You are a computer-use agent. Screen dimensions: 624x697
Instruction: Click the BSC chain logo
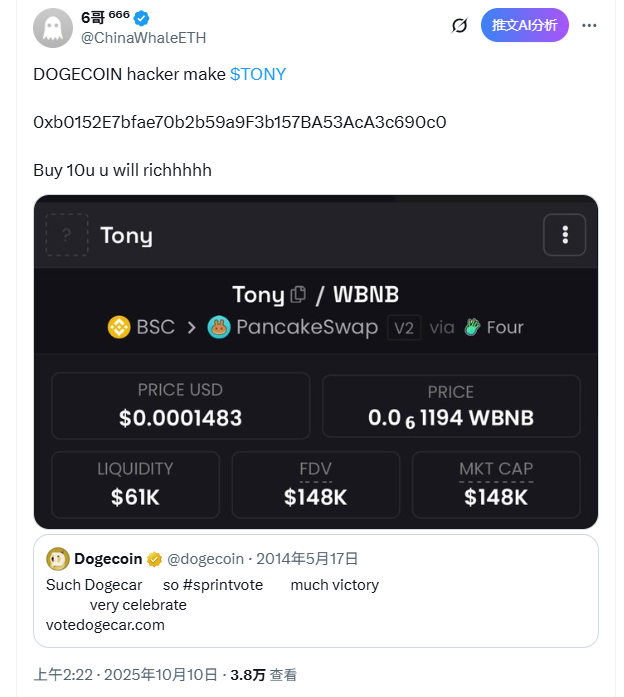pyautogui.click(x=119, y=327)
